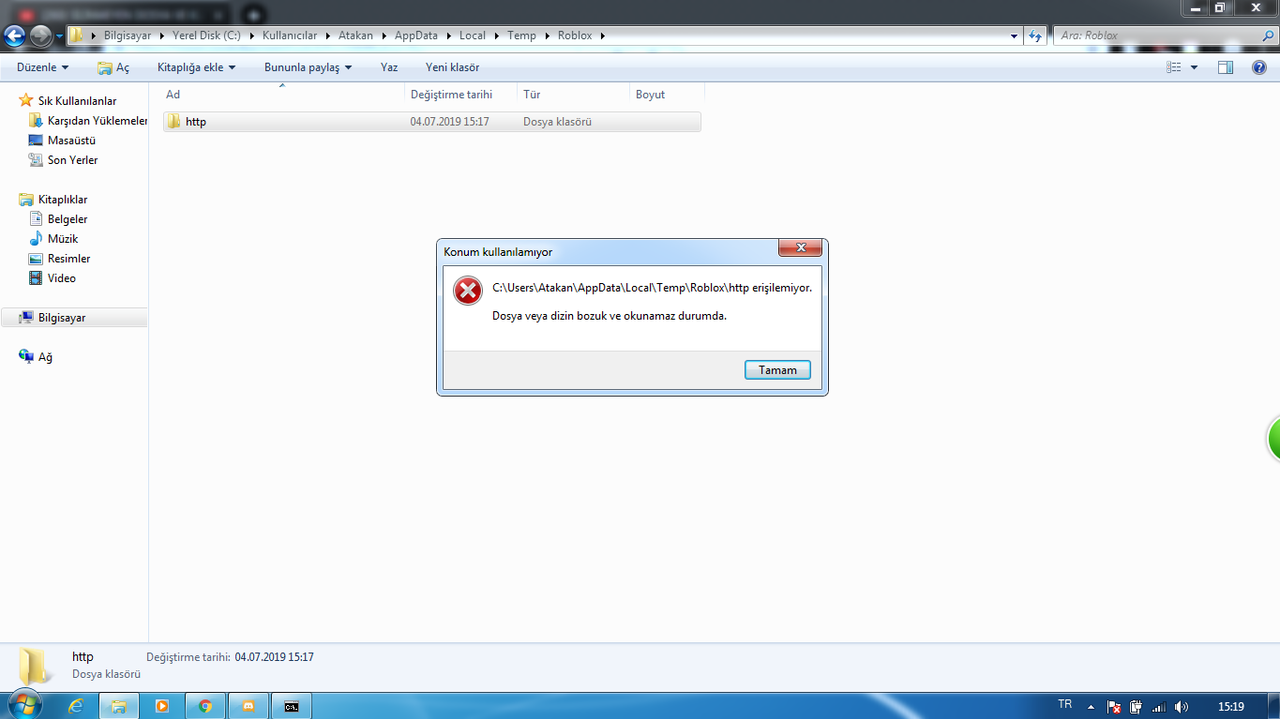Select the http folder in the file list
1280x719 pixels.
pos(432,122)
